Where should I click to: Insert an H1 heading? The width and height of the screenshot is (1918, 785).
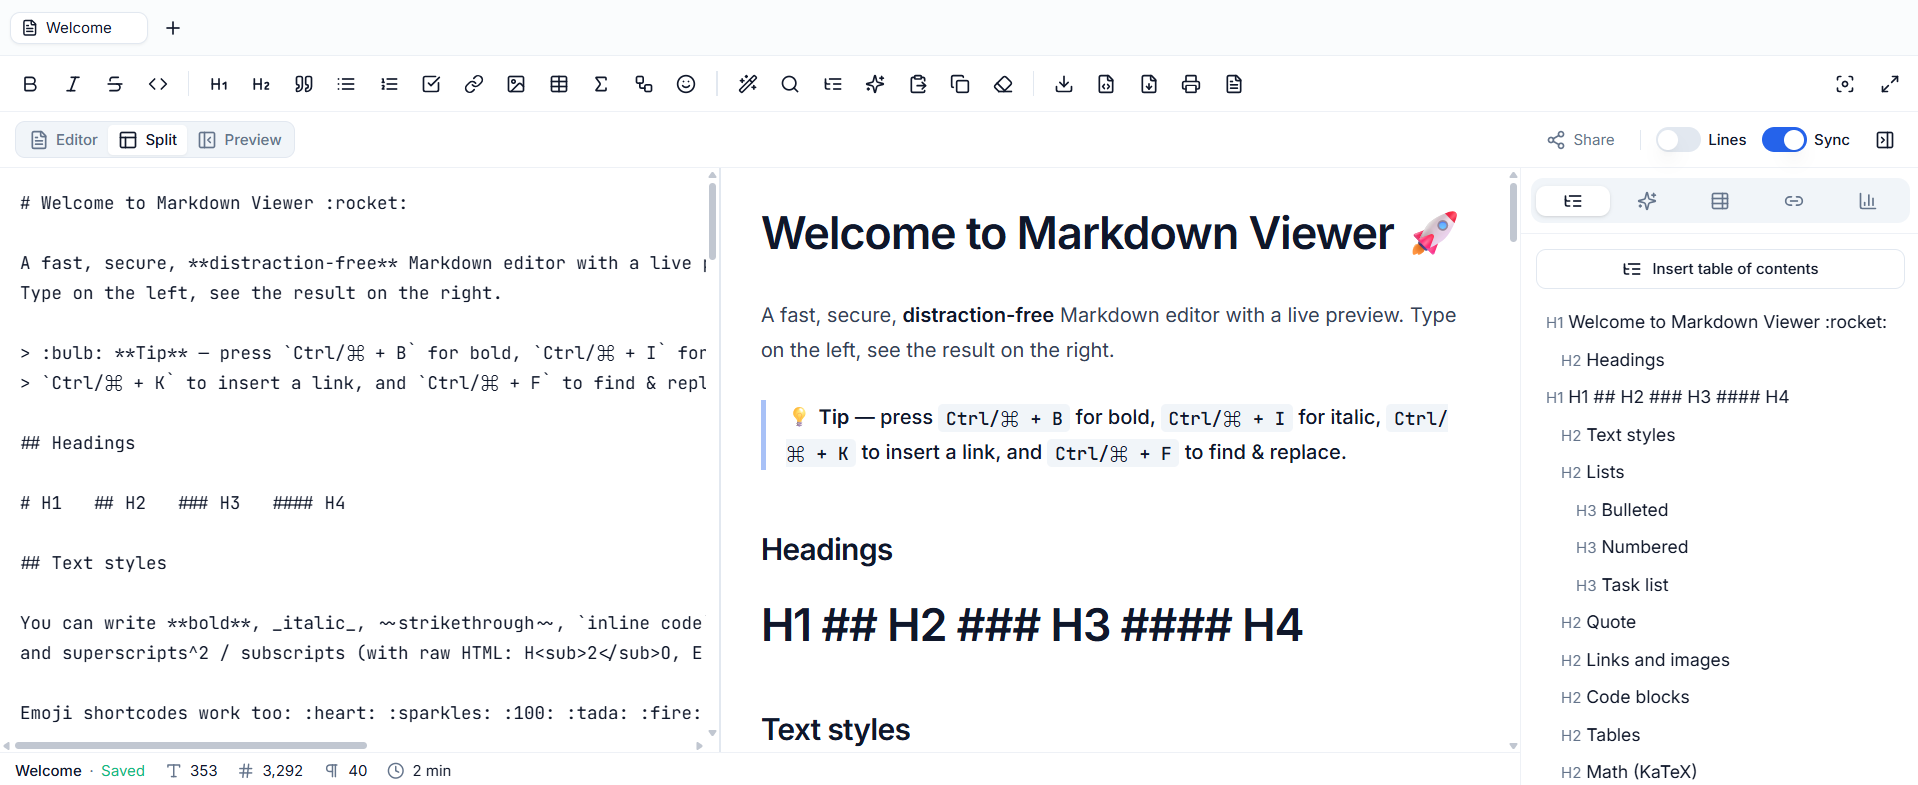pyautogui.click(x=219, y=84)
